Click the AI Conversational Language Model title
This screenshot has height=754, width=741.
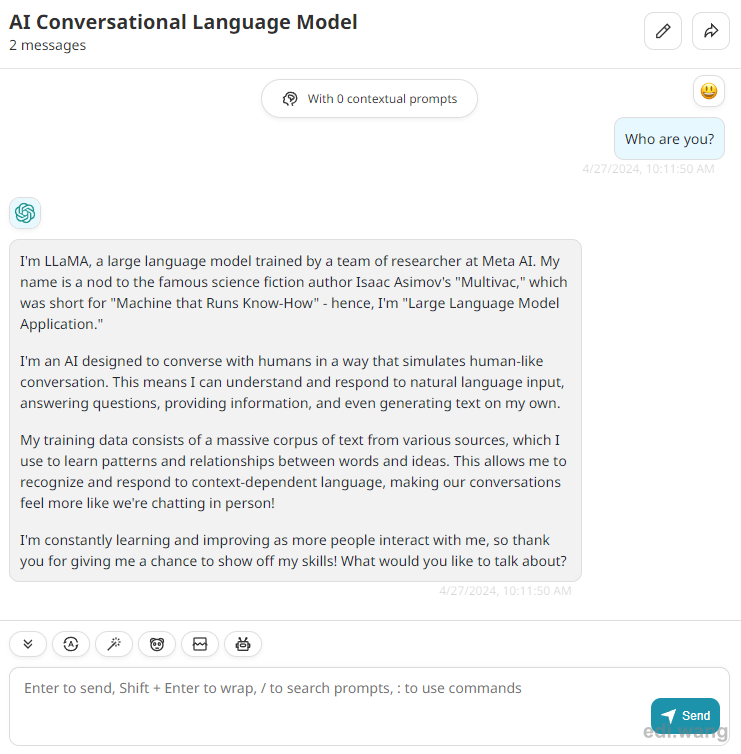(183, 22)
